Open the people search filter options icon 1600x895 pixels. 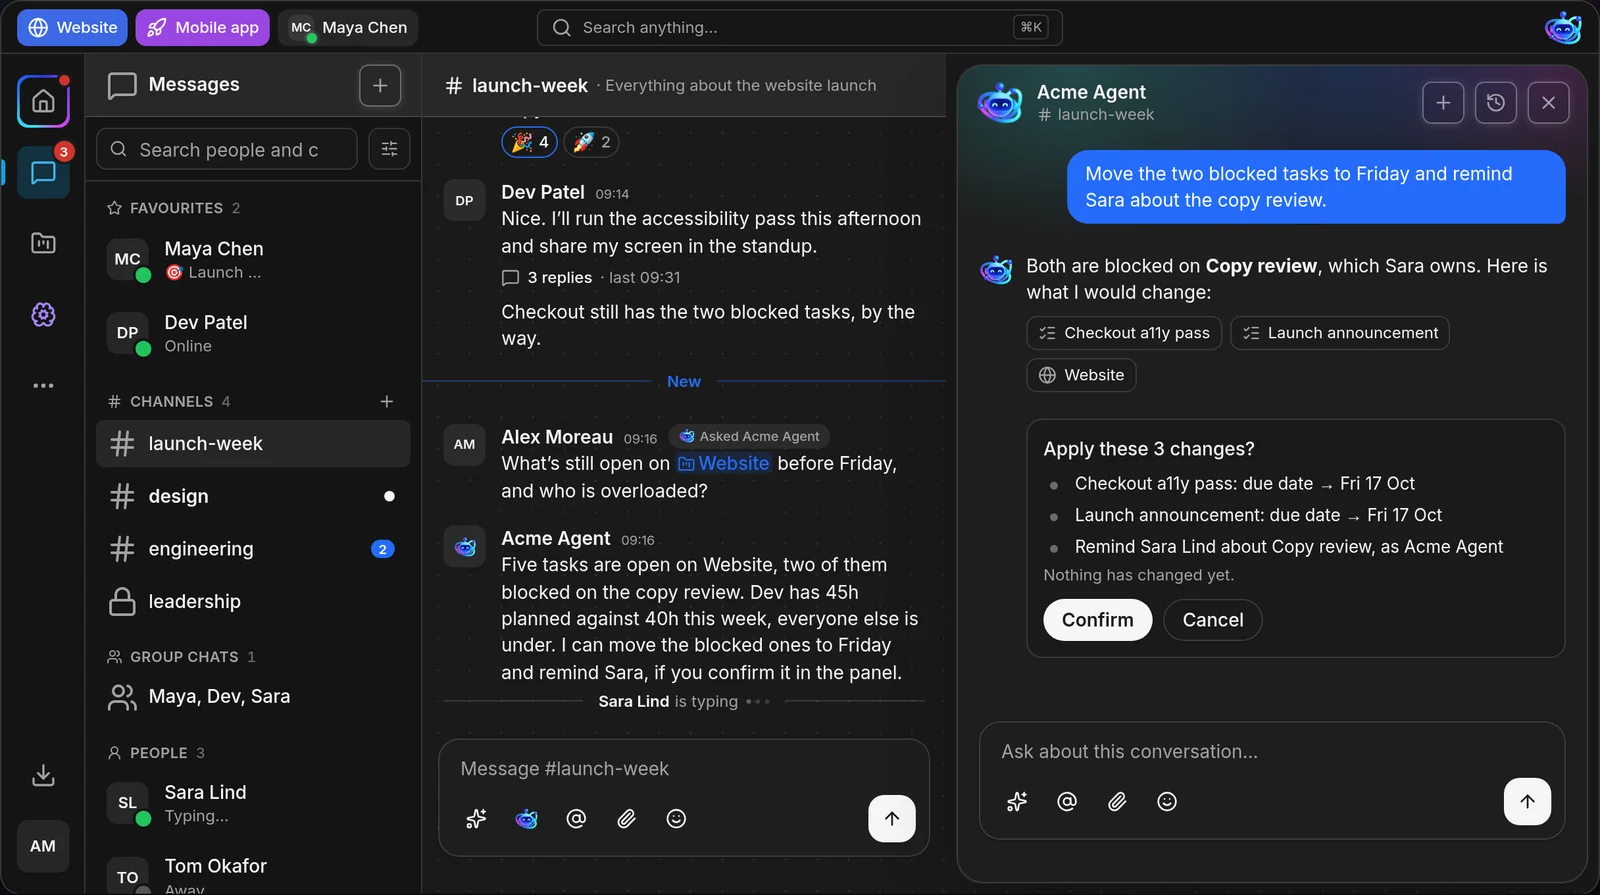[389, 149]
